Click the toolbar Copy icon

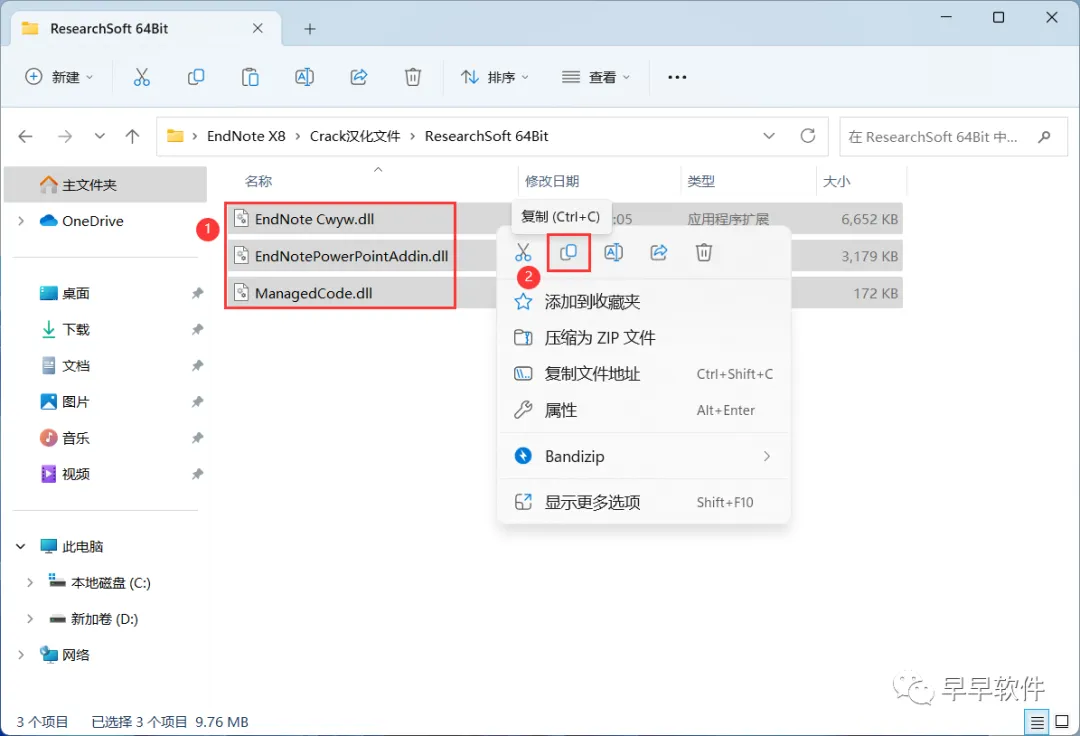[196, 77]
